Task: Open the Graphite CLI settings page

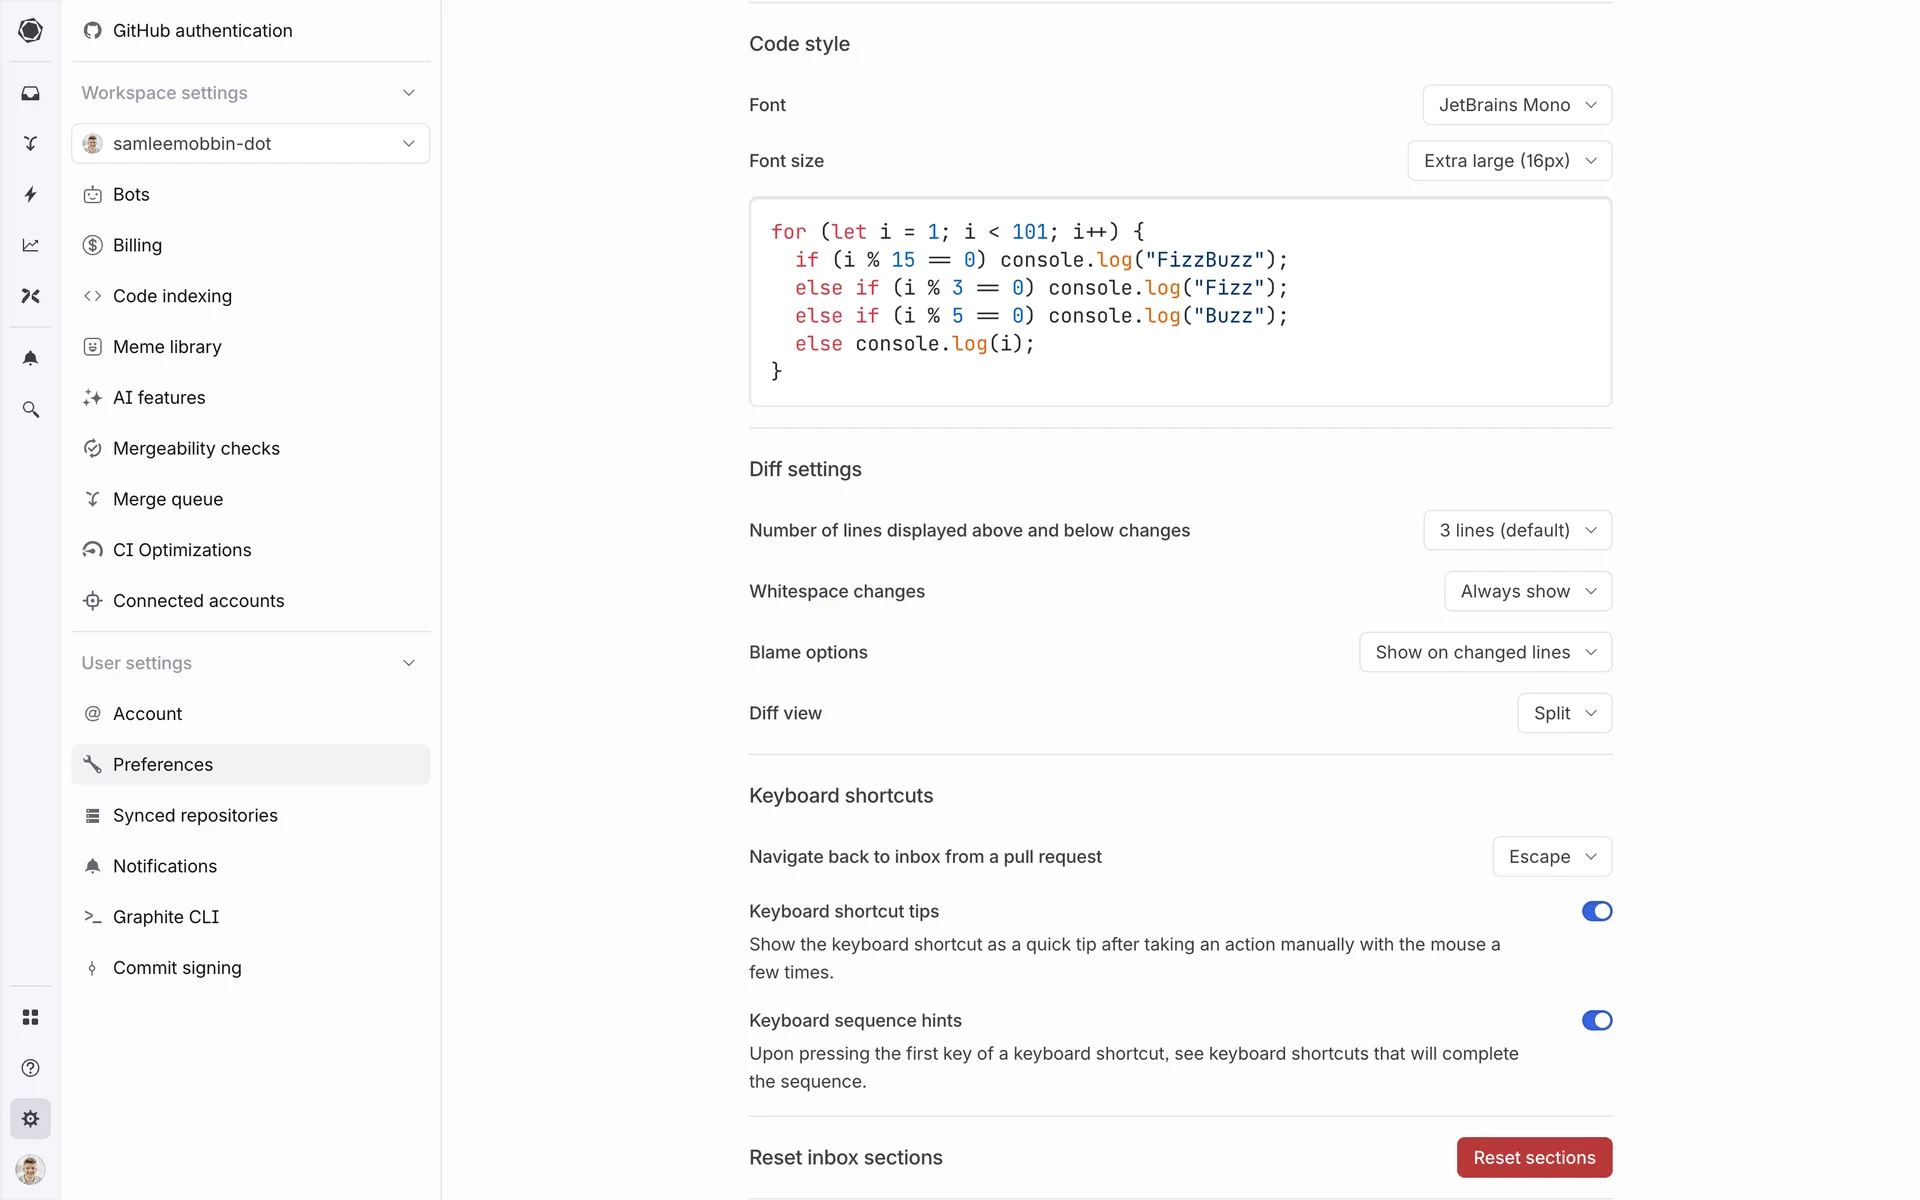Action: tap(166, 917)
